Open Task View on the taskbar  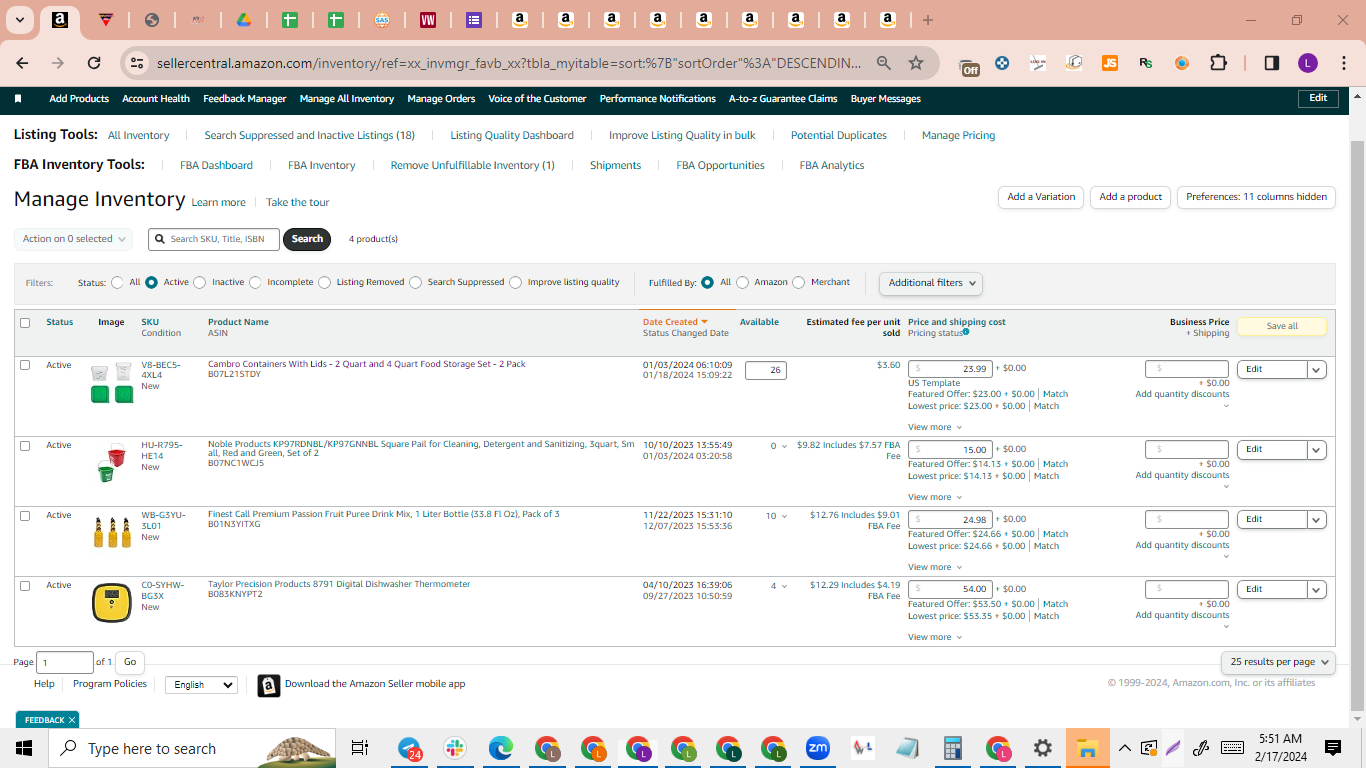point(360,748)
